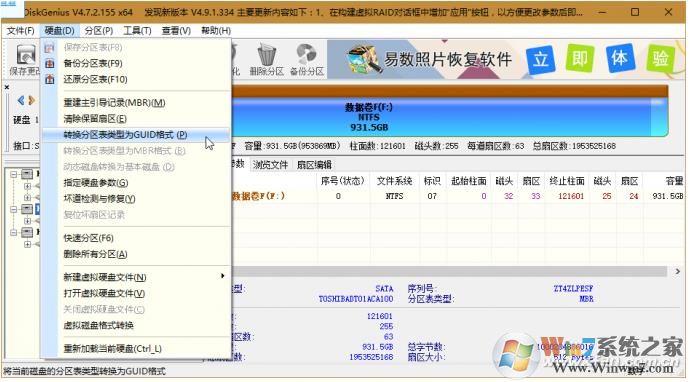Screen dimensions: 690x382
Task: Close the left panel with the x
Action: (x=7, y=87)
